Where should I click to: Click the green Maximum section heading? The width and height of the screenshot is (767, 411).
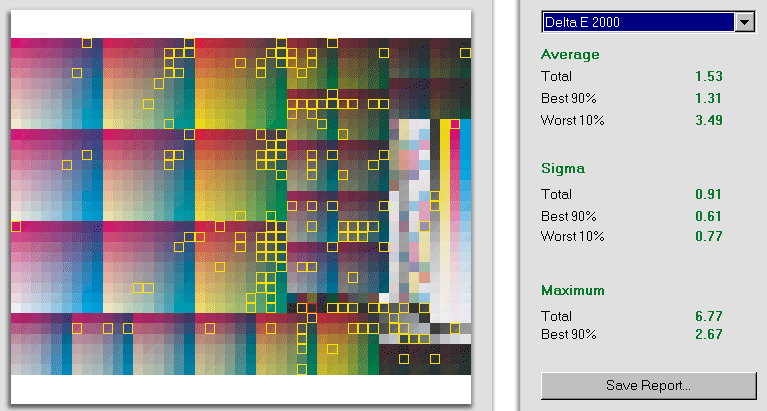[573, 290]
